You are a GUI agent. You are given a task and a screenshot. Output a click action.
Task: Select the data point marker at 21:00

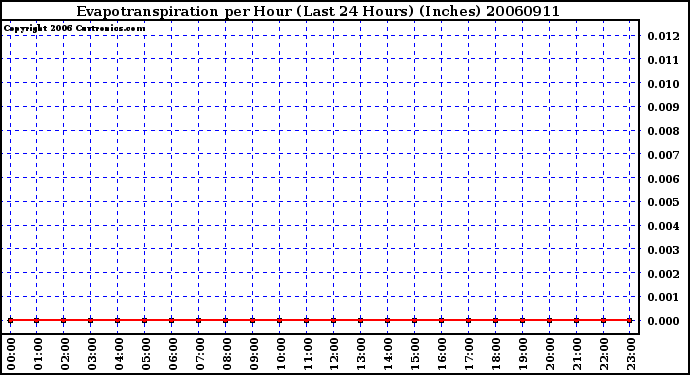tap(576, 320)
